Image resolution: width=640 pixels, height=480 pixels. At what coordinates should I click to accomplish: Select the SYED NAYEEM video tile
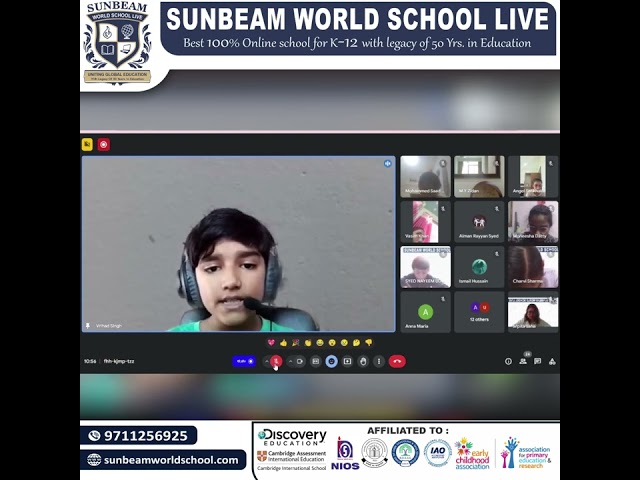tap(425, 267)
